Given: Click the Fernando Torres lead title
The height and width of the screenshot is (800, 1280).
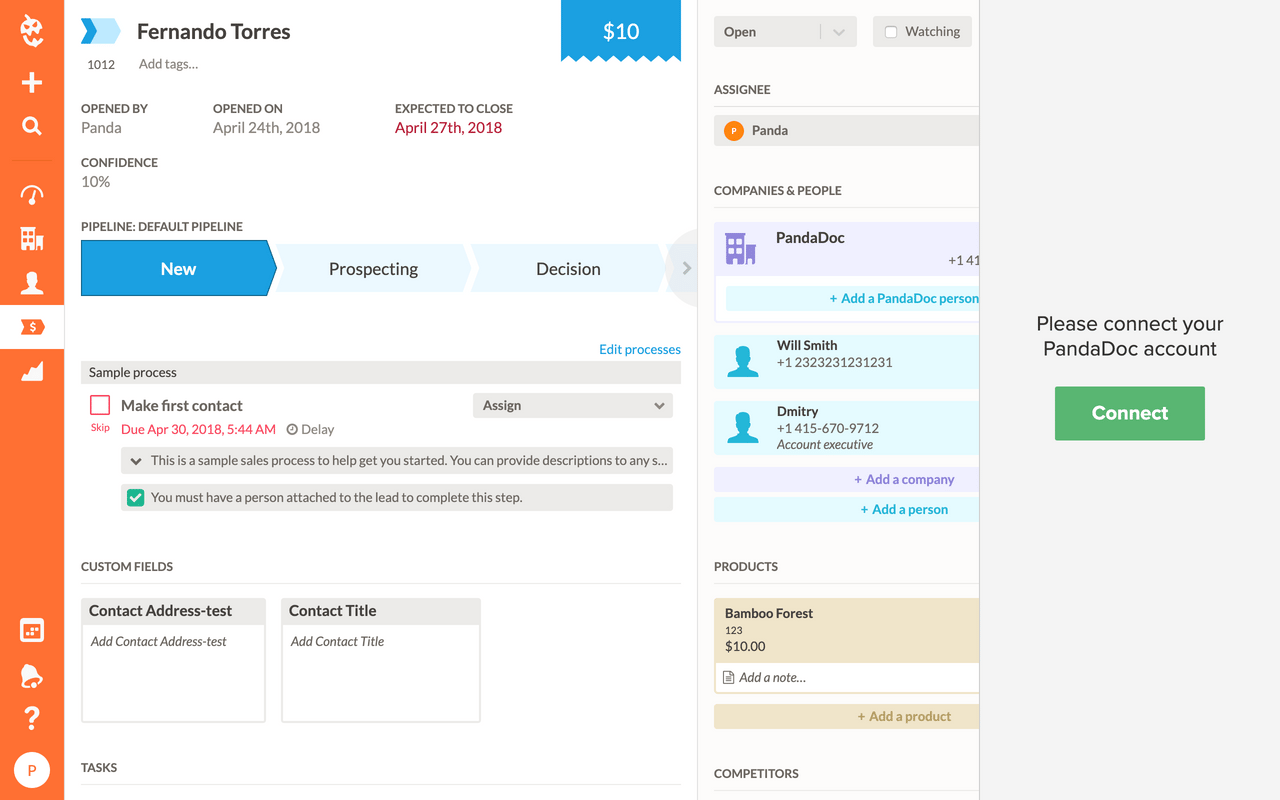Looking at the screenshot, I should click(x=214, y=31).
